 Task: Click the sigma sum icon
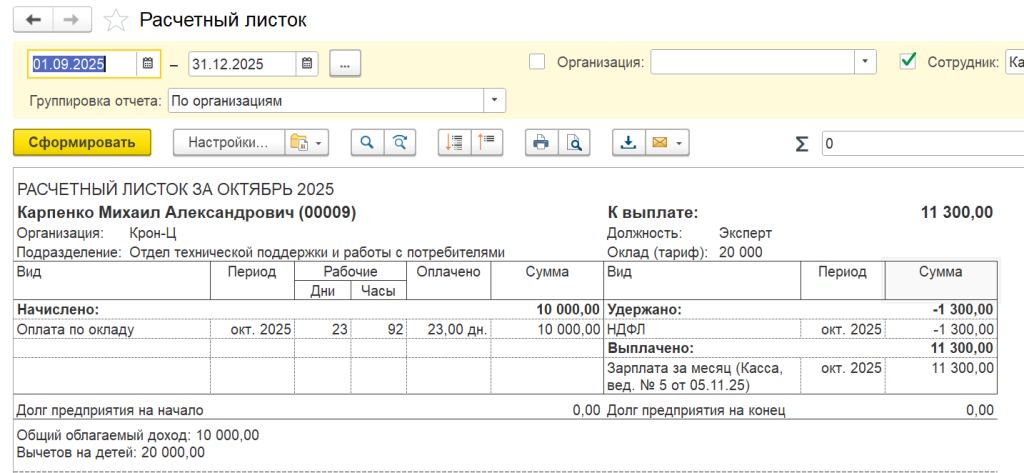click(x=801, y=143)
